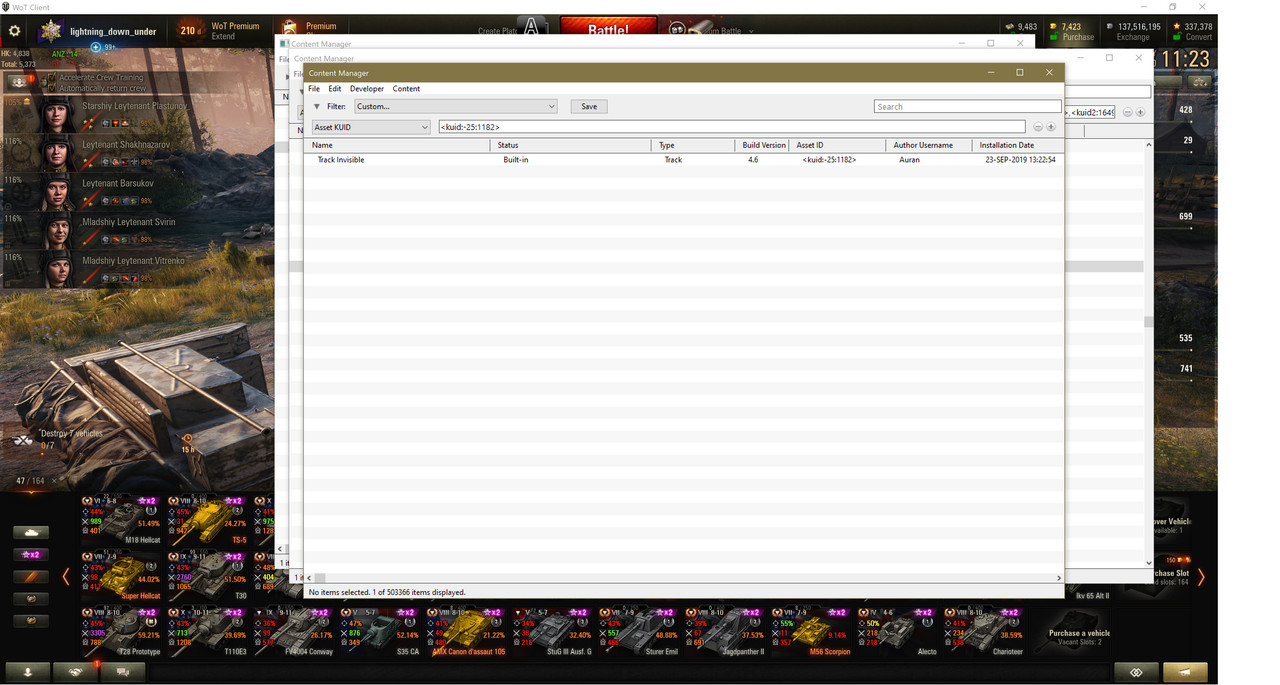Enable Accelerate Crew Training checkbox
This screenshot has height=685, width=1280.
coord(50,77)
